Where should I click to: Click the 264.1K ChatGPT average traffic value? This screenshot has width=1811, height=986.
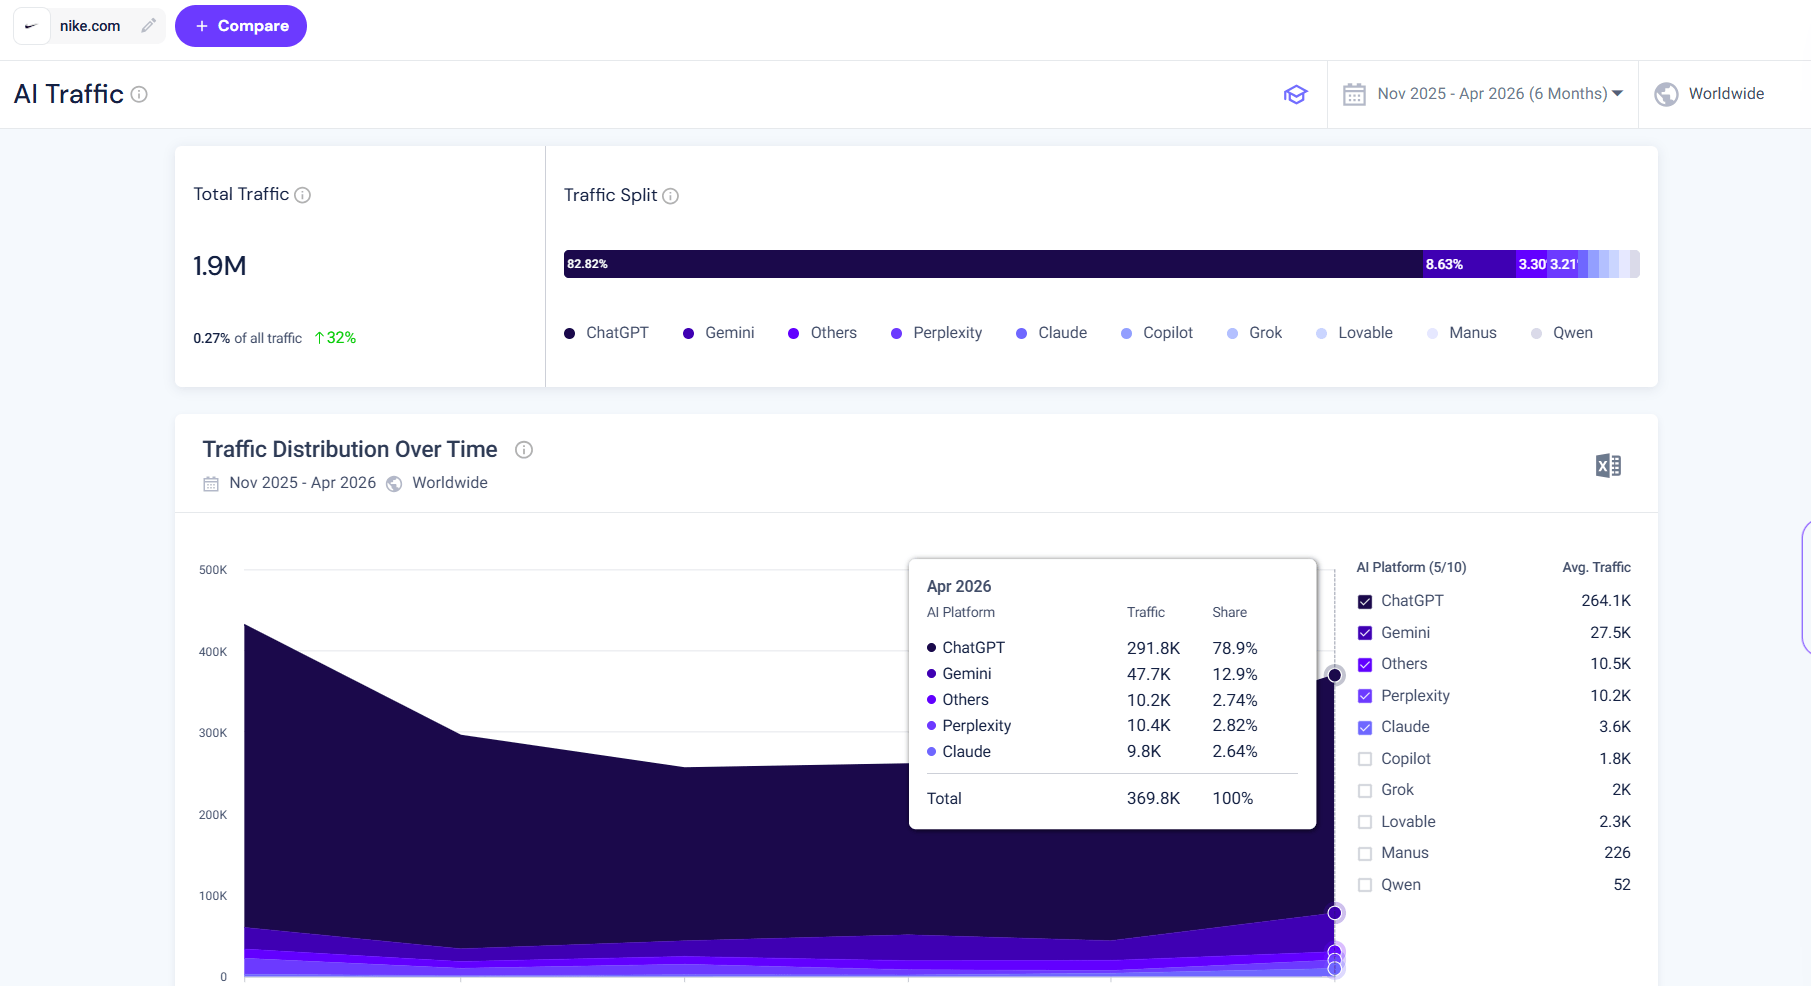pyautogui.click(x=1606, y=601)
